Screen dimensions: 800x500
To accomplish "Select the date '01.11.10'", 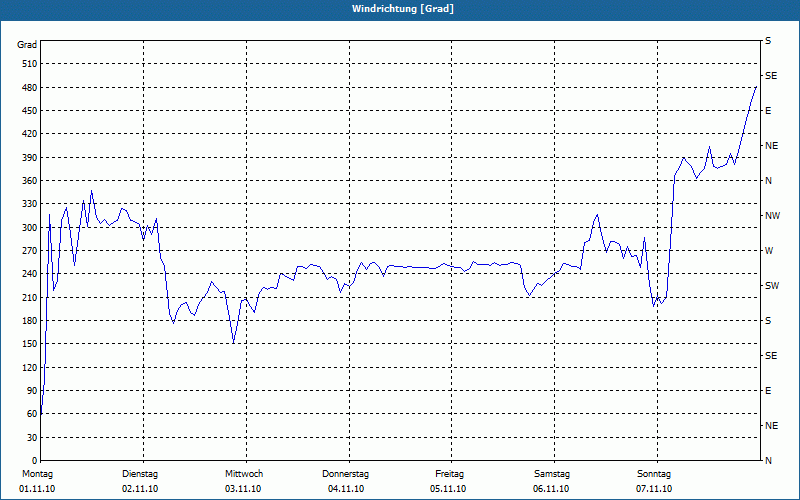I will pyautogui.click(x=37, y=489).
